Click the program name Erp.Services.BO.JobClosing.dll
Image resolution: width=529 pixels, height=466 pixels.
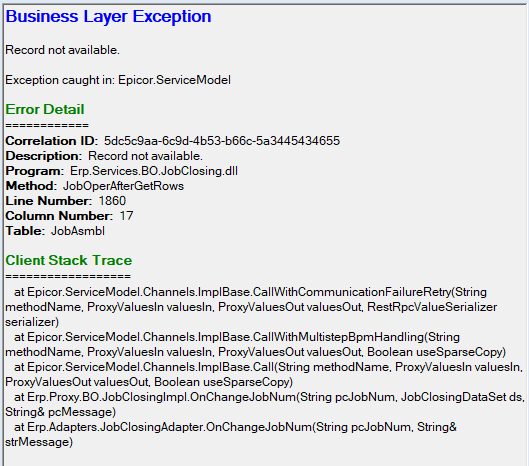154,171
